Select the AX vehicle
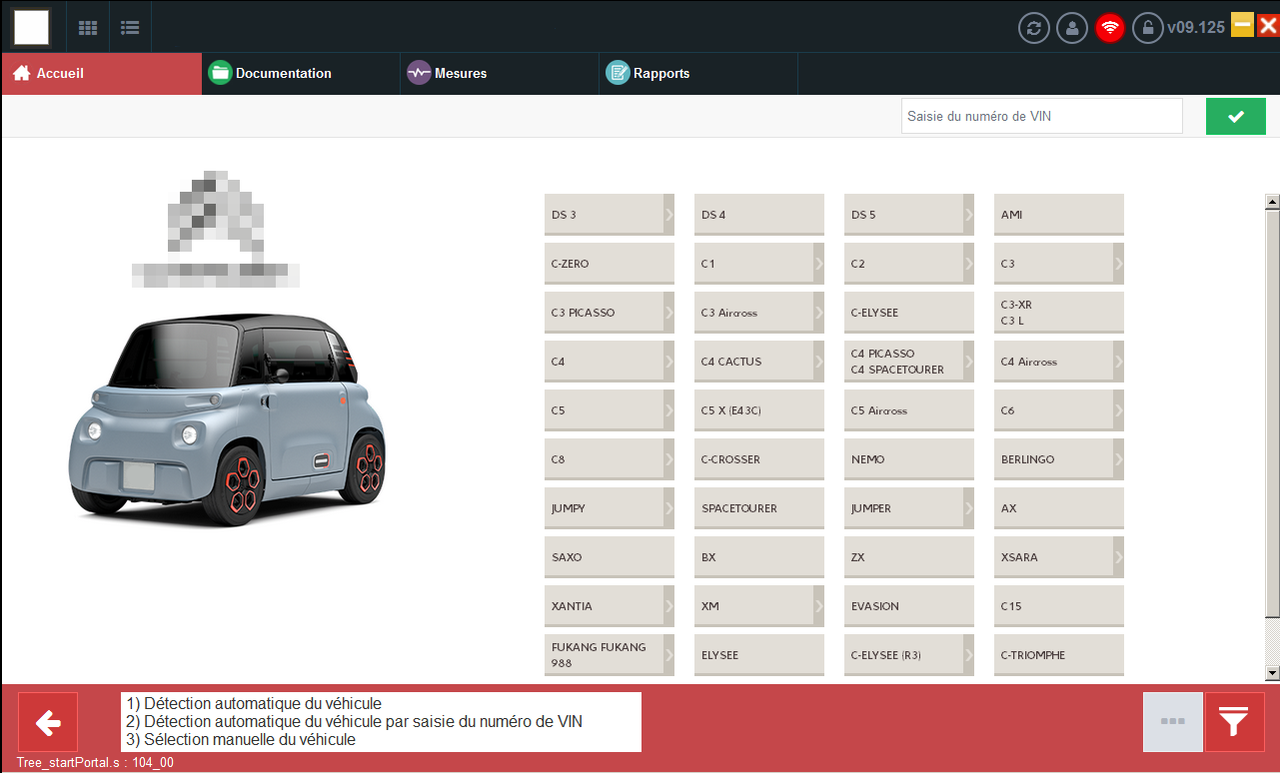 pyautogui.click(x=1059, y=509)
